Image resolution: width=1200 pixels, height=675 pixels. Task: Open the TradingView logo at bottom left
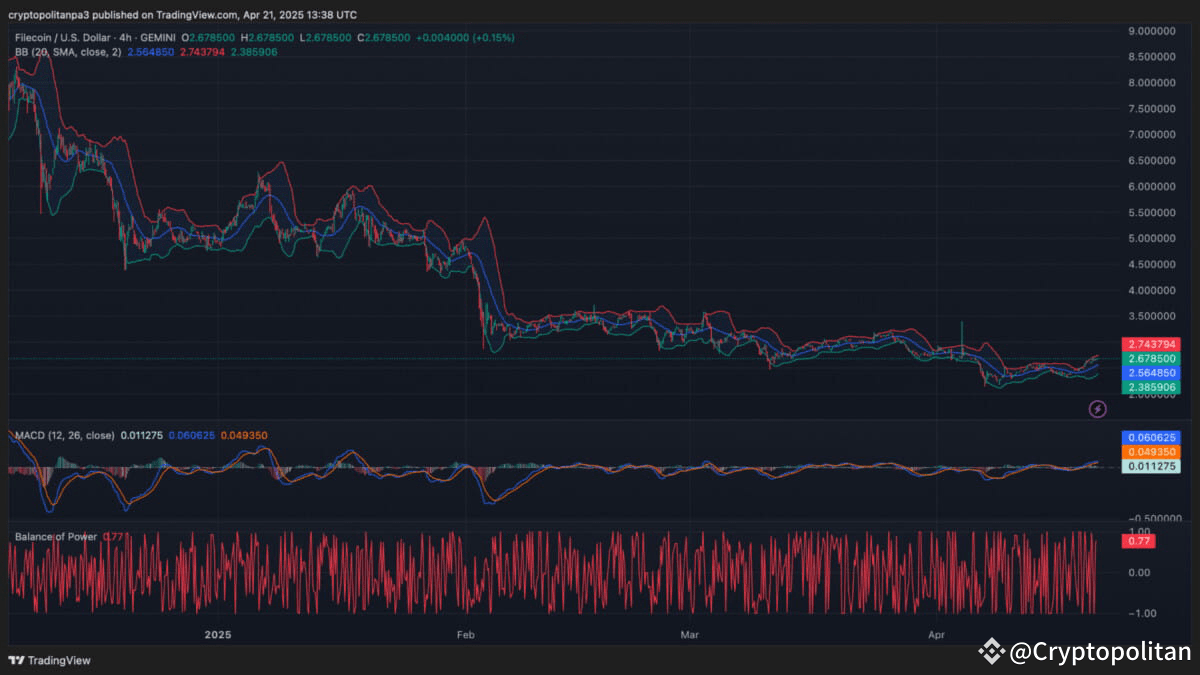point(49,660)
